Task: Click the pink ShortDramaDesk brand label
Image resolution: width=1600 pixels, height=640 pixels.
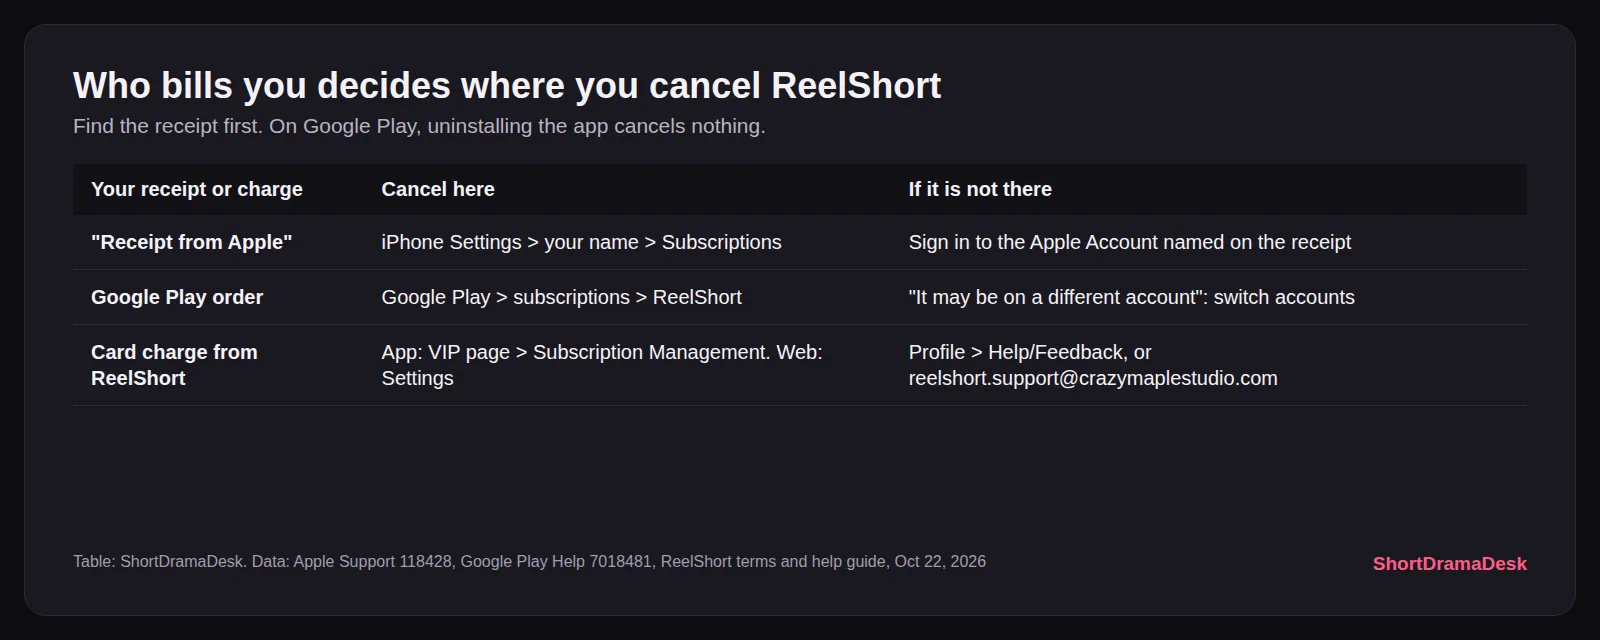Action: point(1449,563)
